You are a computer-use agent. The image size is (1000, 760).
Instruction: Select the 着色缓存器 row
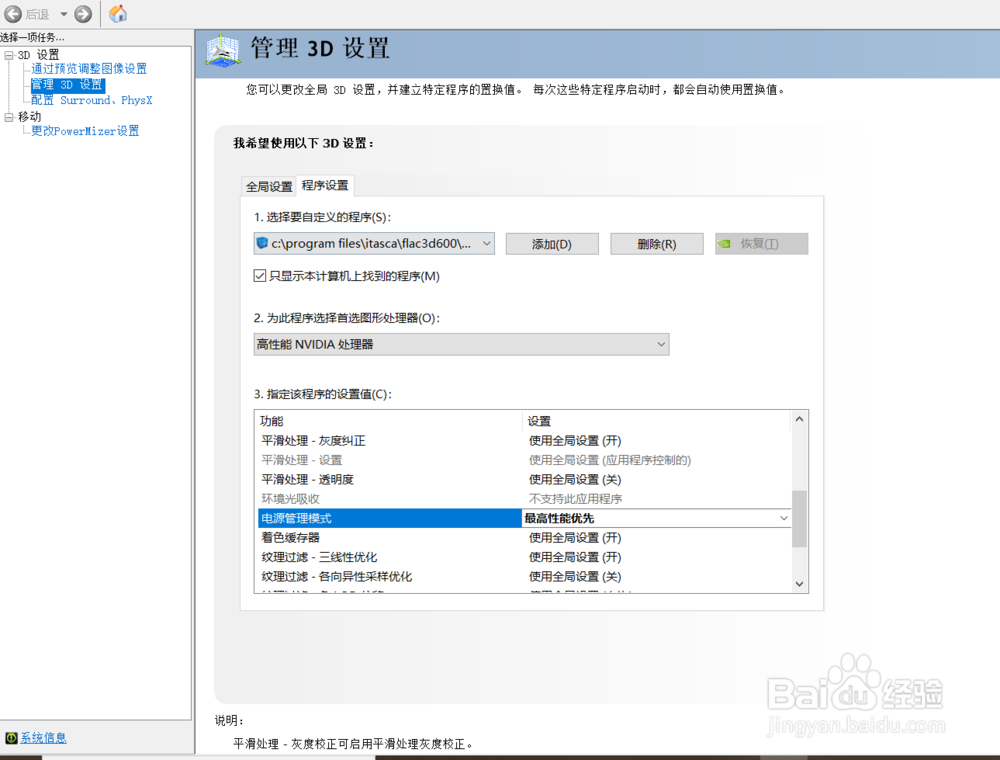523,537
